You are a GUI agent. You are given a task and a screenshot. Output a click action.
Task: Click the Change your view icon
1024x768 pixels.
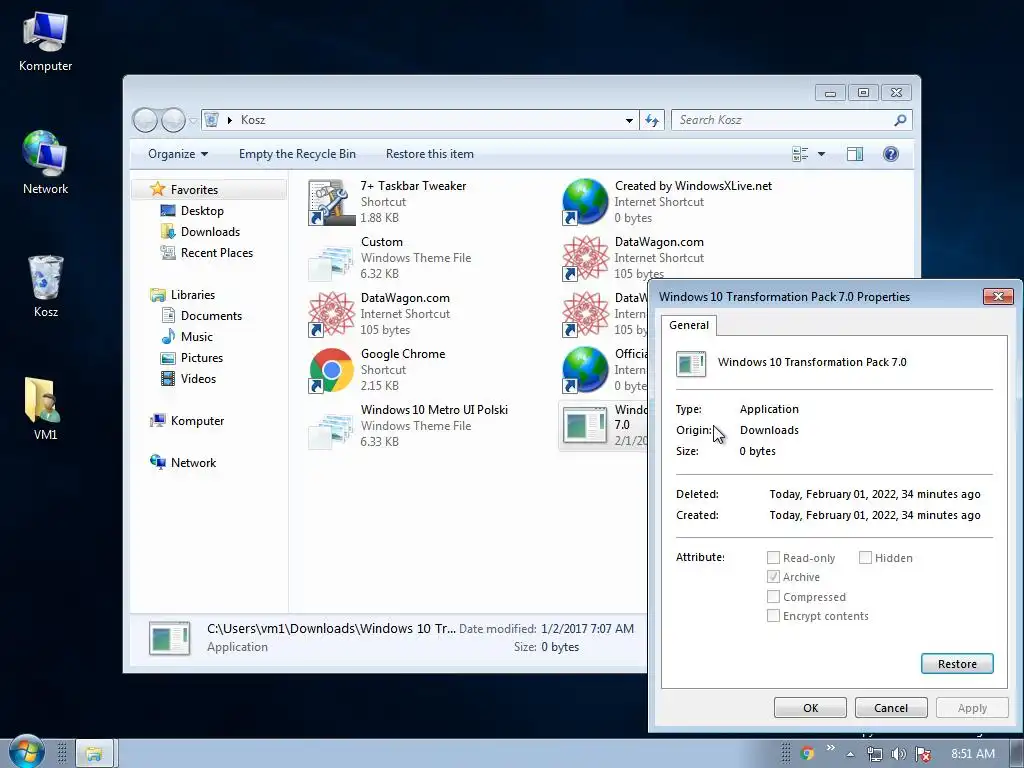[800, 154]
